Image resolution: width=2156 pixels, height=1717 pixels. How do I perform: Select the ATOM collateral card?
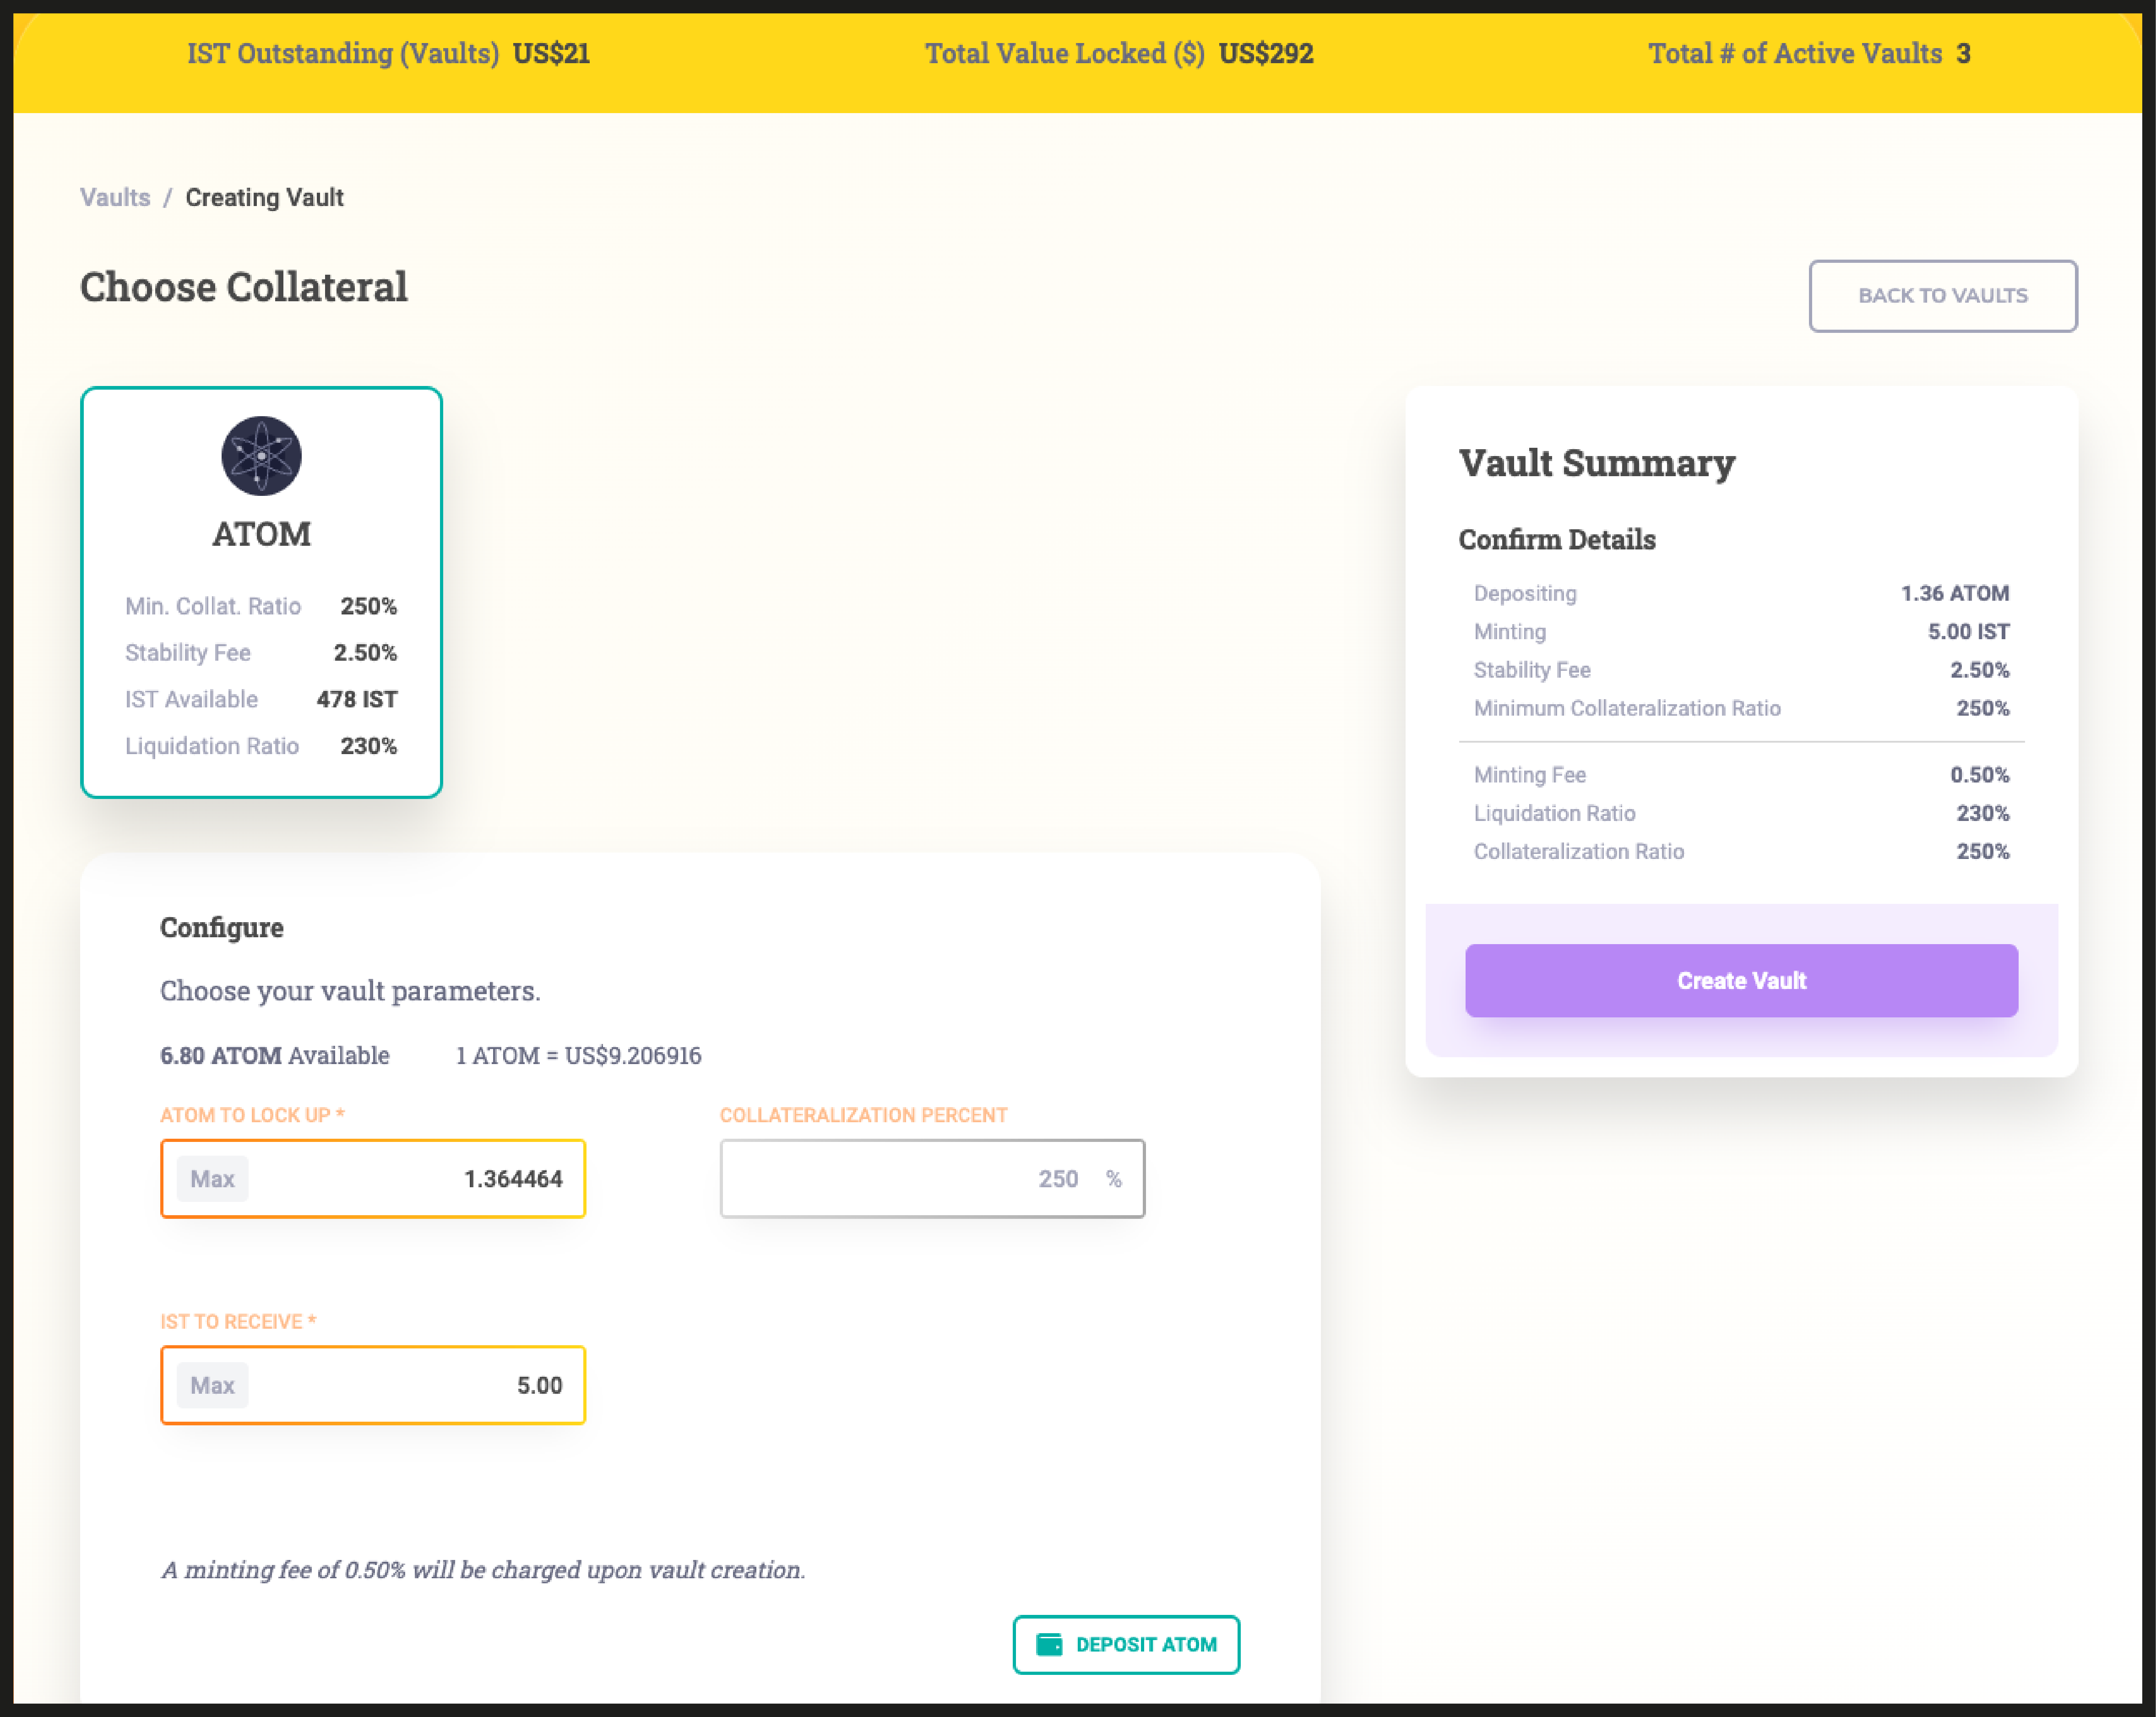pos(261,592)
